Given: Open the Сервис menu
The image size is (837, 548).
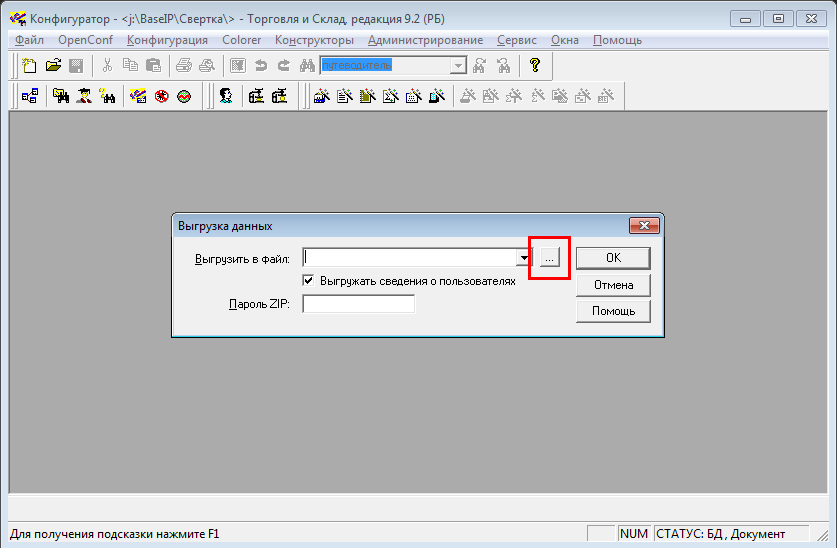Looking at the screenshot, I should tap(516, 40).
